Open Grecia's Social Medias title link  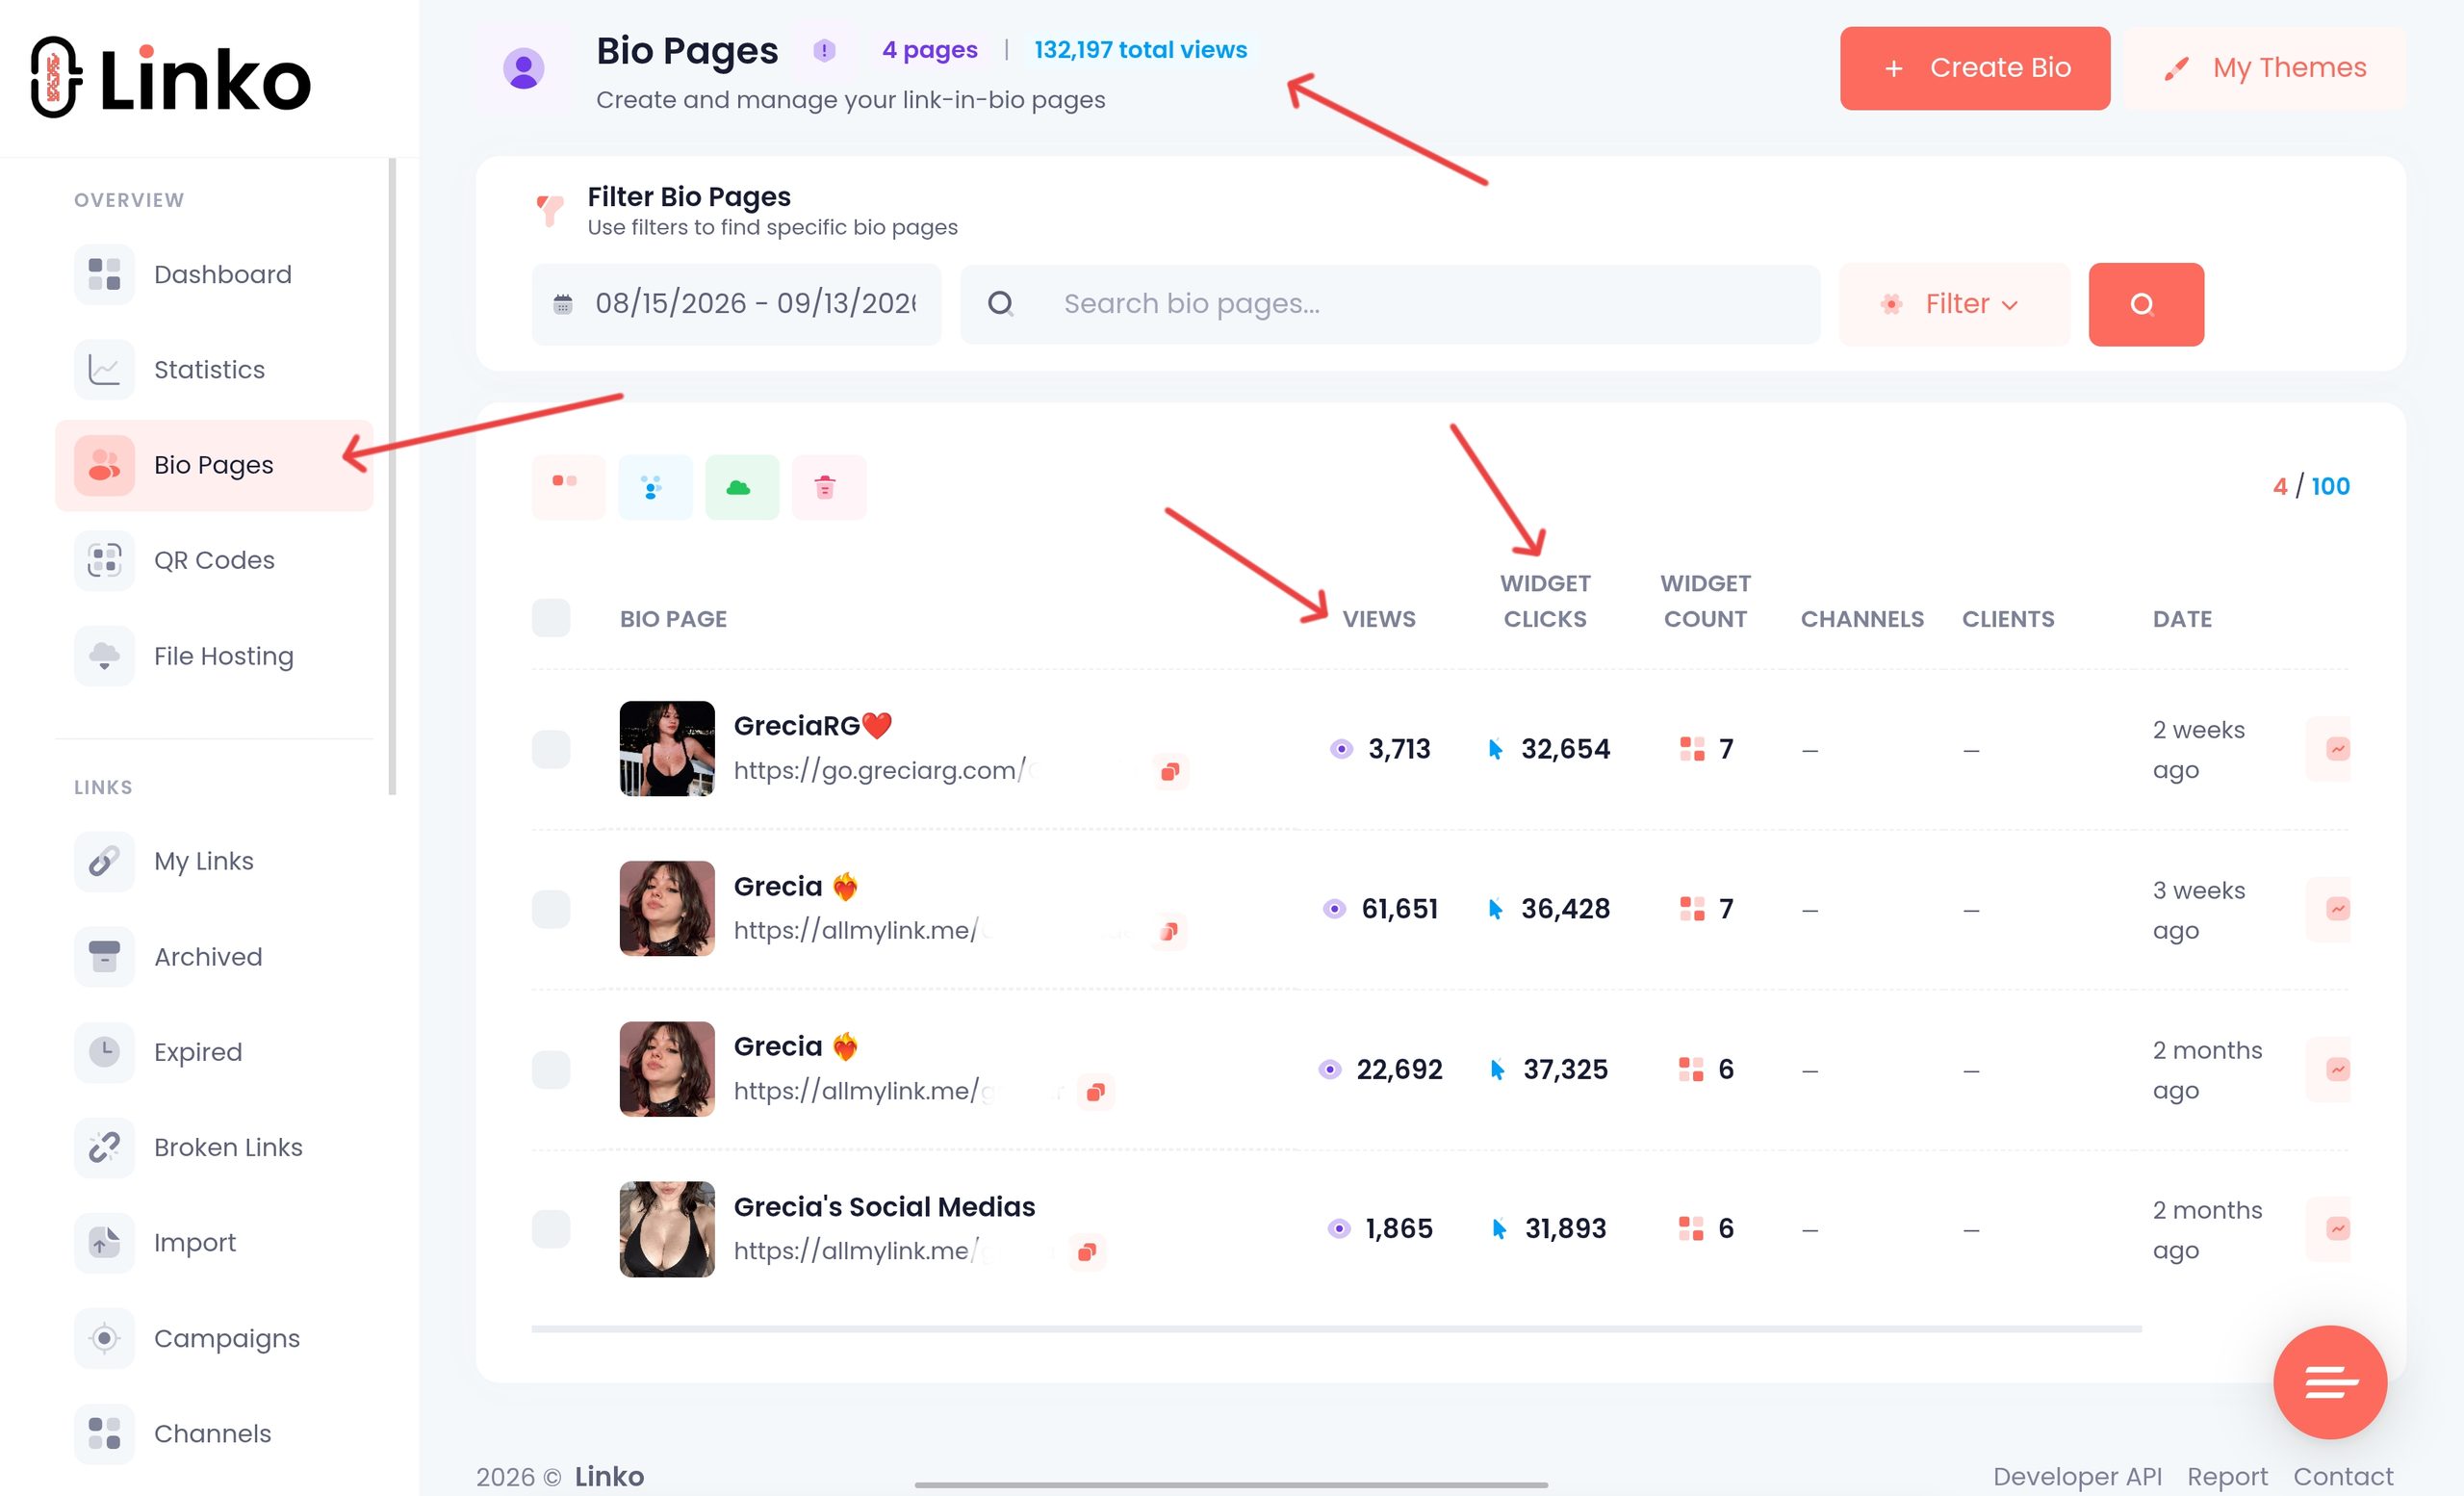[x=884, y=1207]
